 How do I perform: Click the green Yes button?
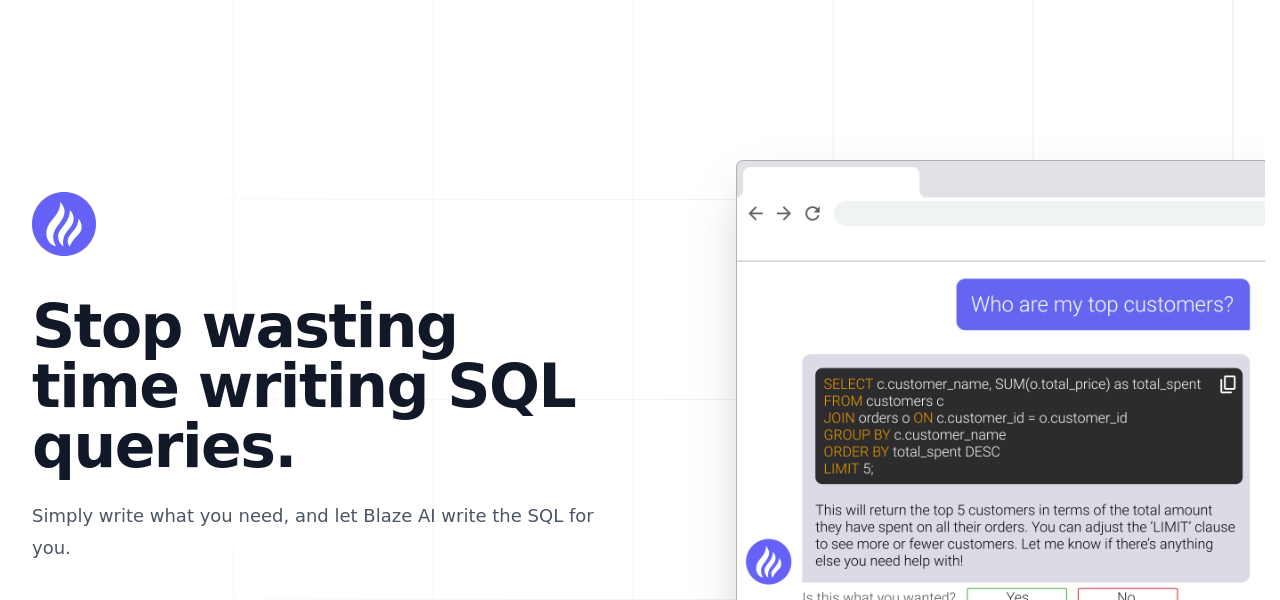pyautogui.click(x=1016, y=595)
